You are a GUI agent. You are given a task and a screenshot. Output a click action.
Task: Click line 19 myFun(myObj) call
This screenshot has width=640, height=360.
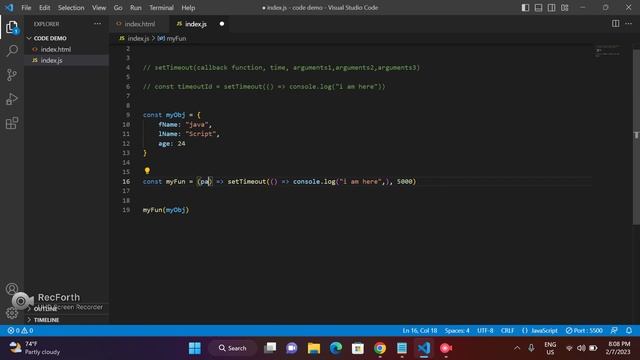coord(166,210)
